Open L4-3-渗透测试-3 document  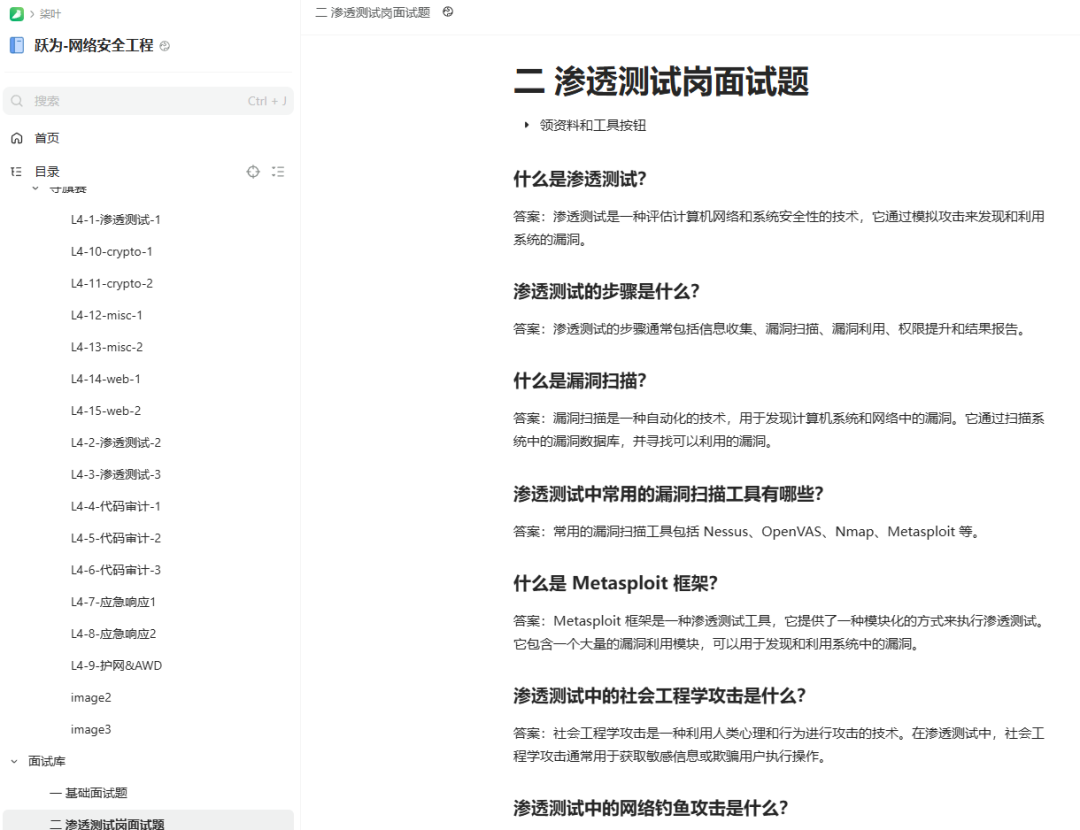point(116,475)
